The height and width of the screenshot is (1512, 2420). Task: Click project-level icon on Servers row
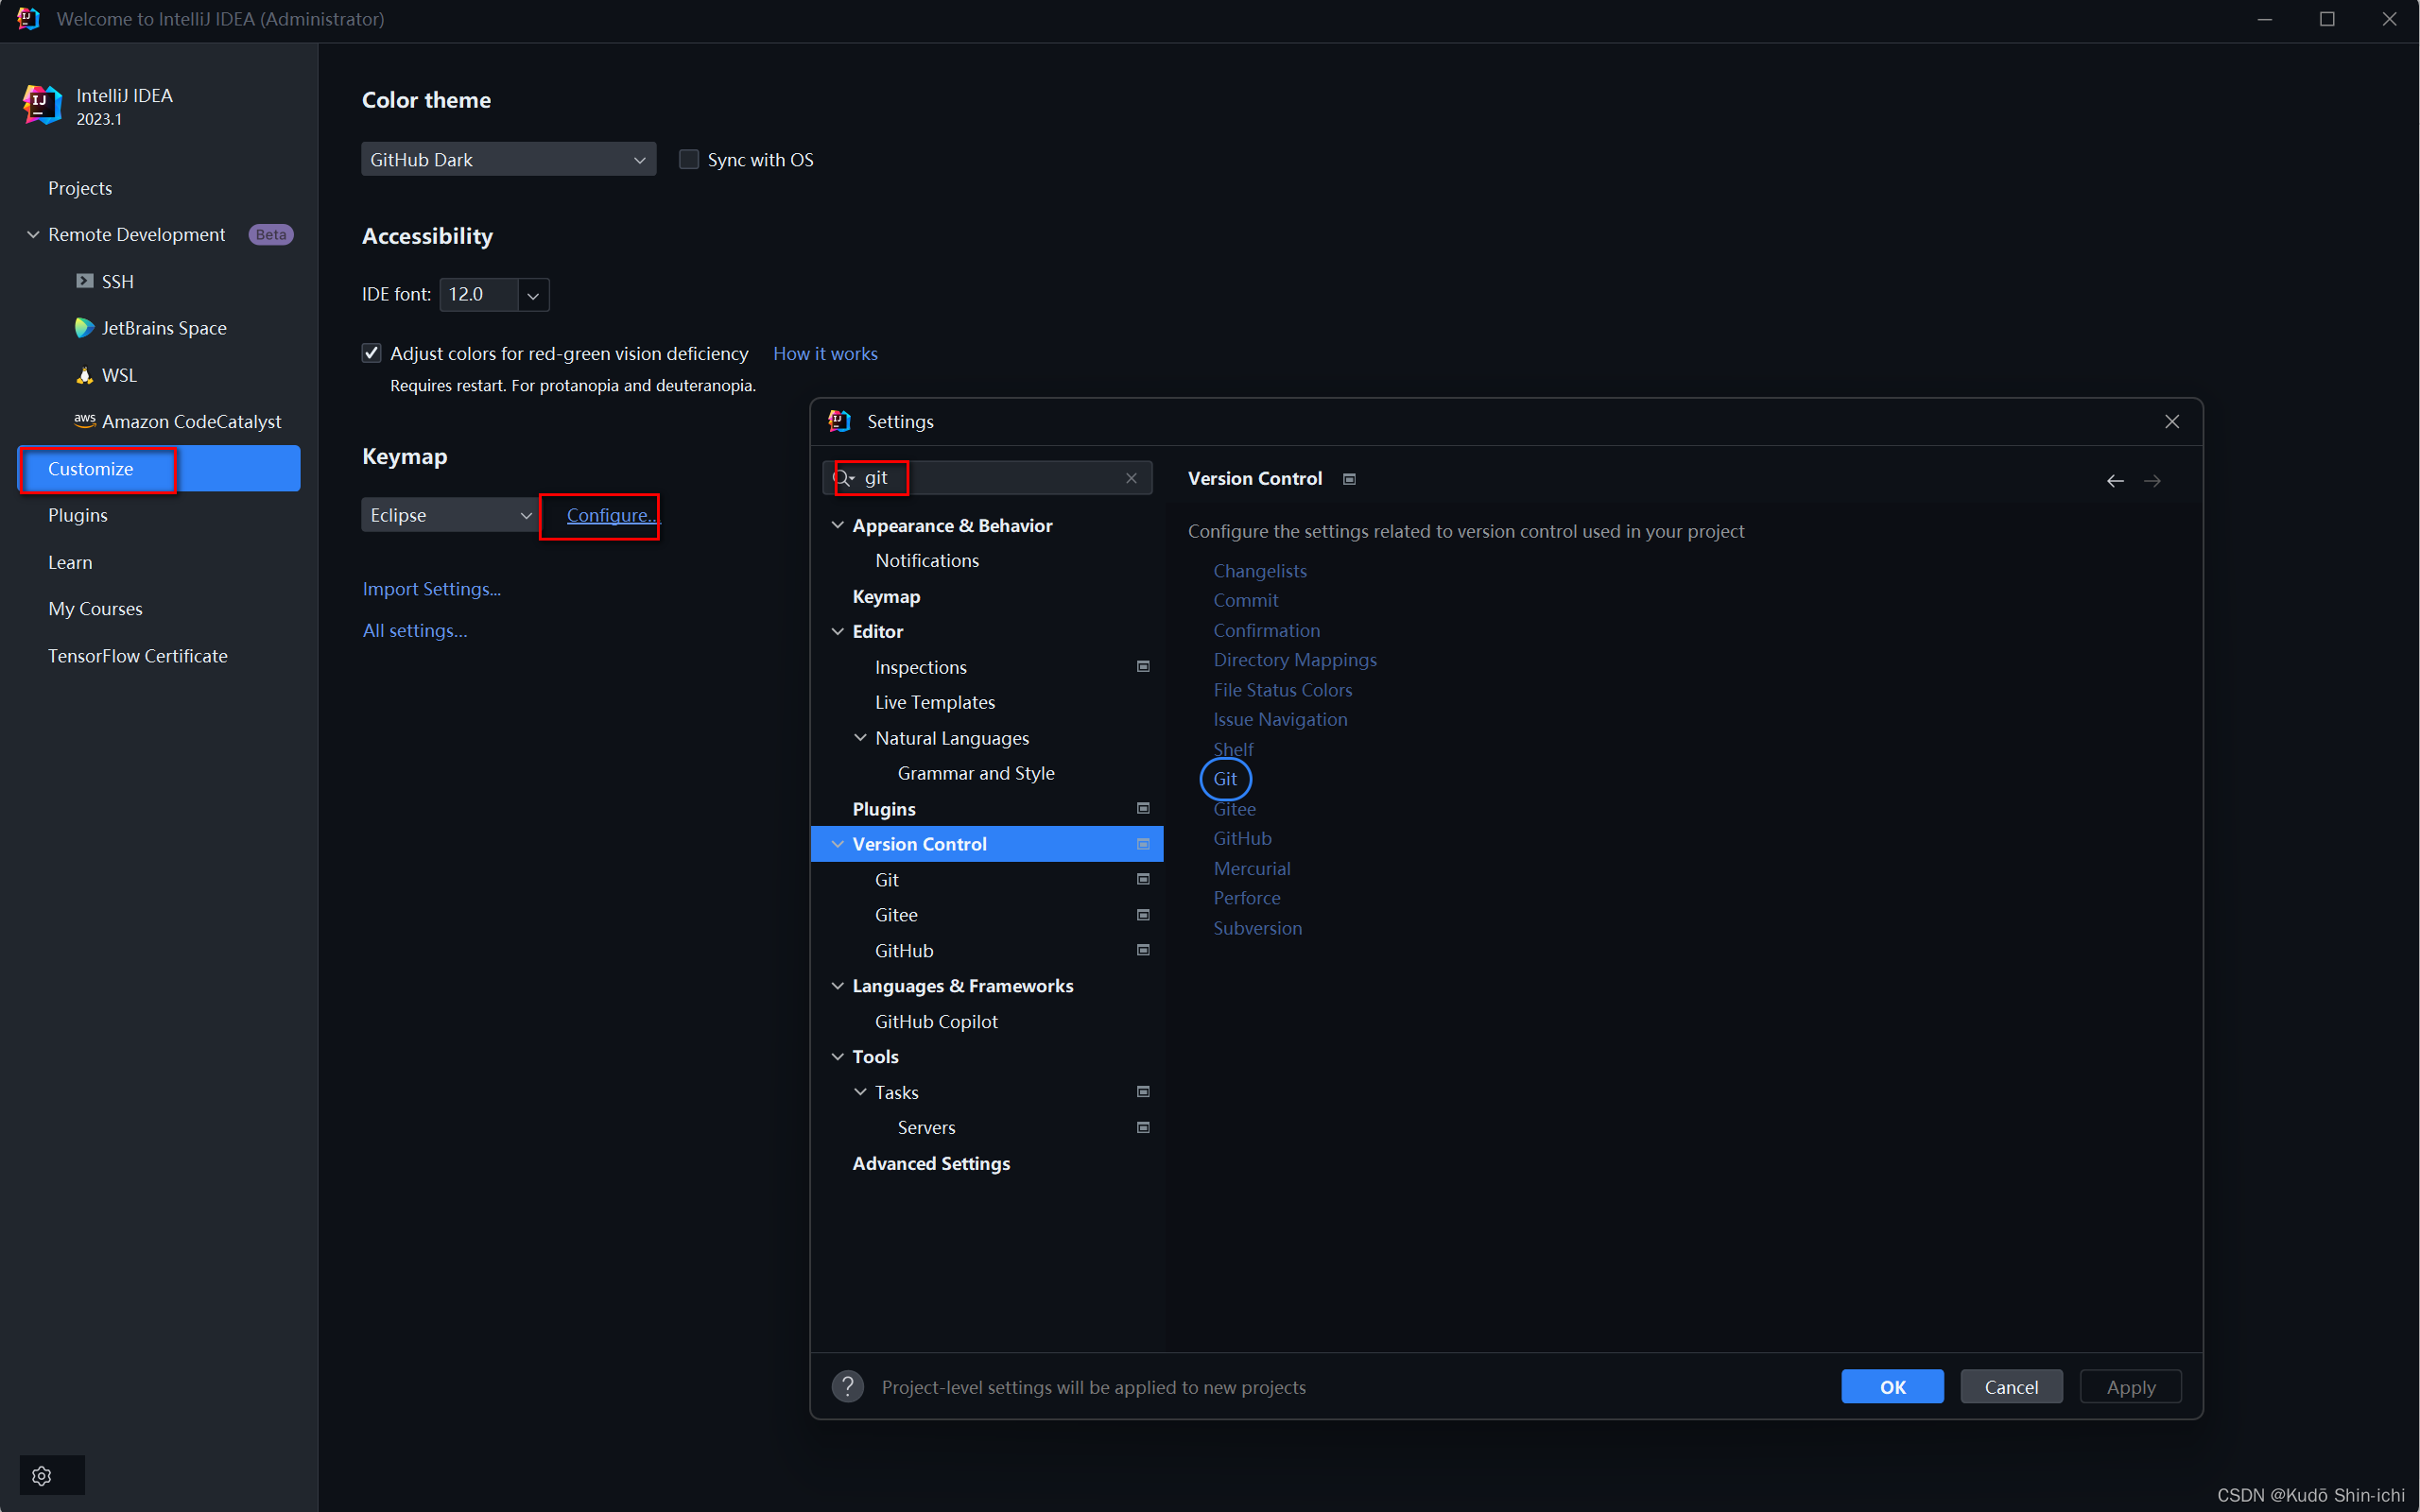tap(1143, 1127)
